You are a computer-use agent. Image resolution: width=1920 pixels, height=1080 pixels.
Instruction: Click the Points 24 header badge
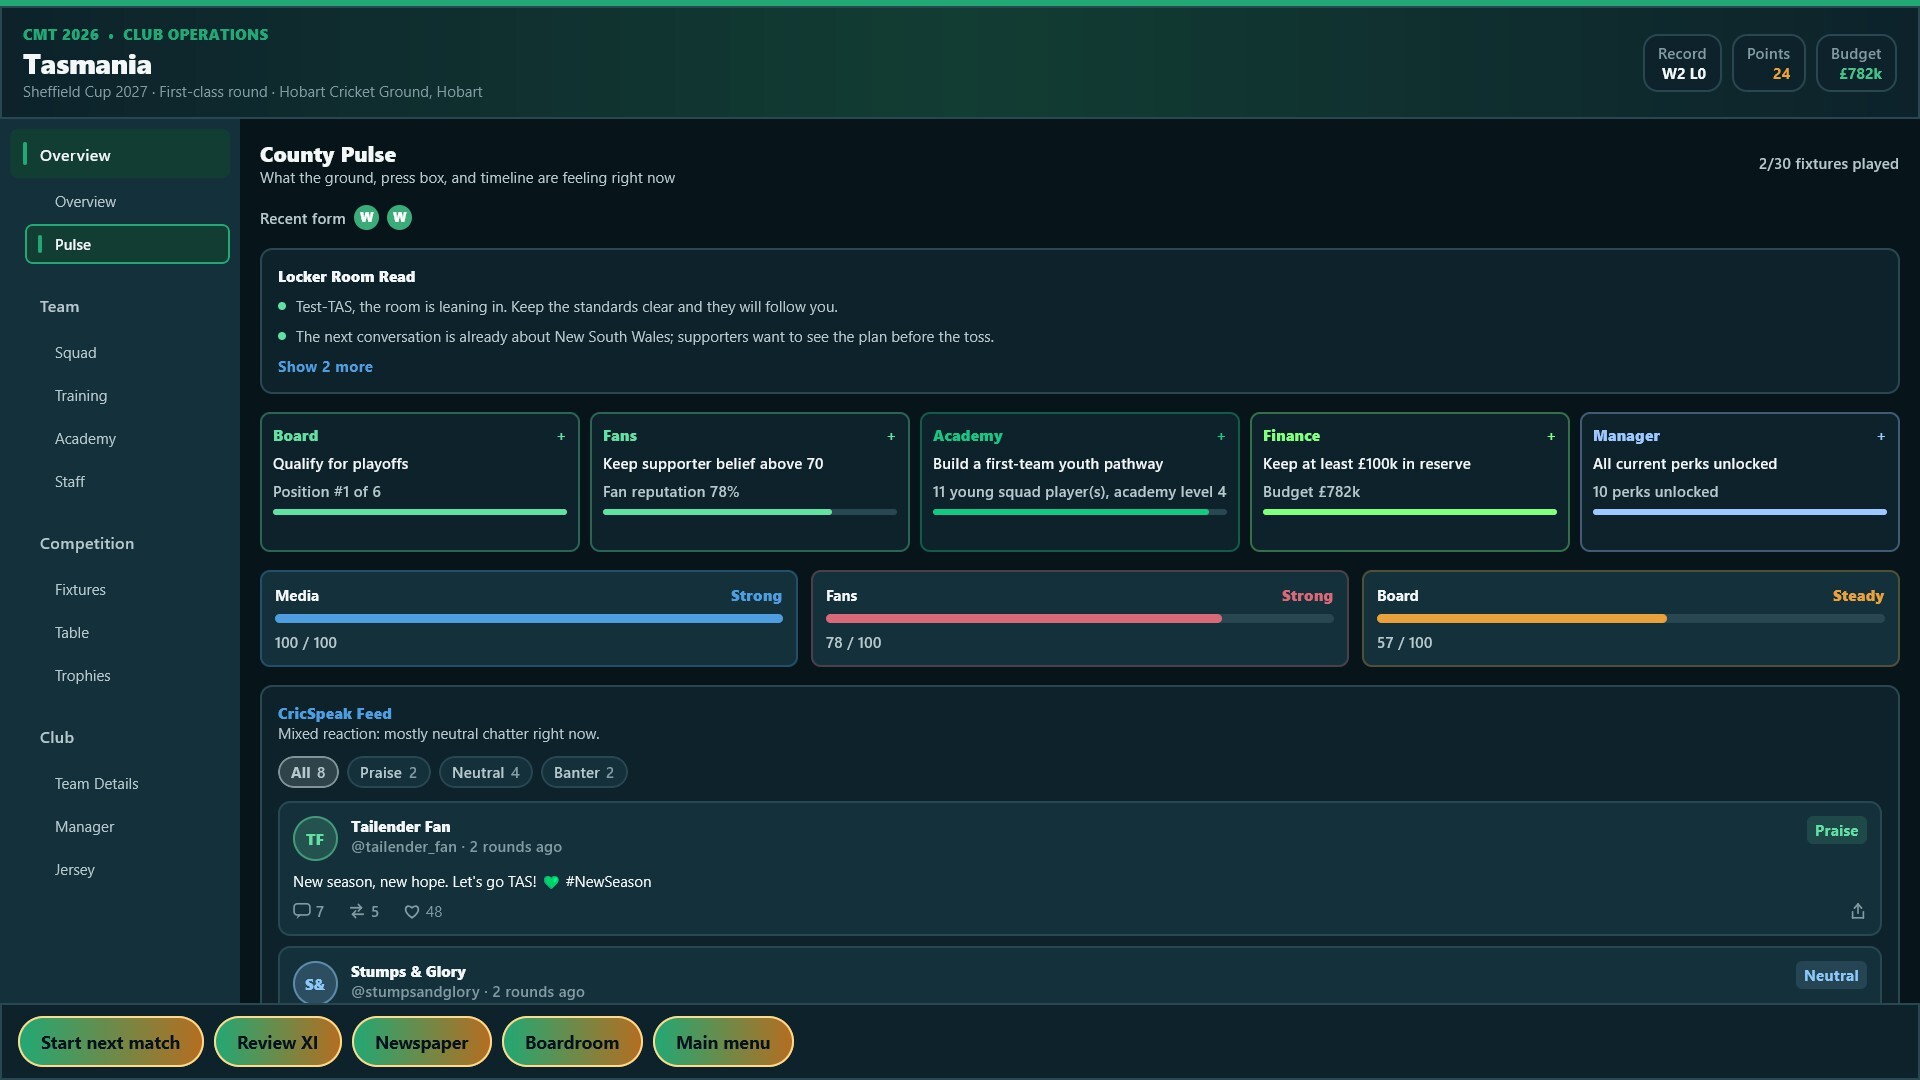click(1768, 63)
